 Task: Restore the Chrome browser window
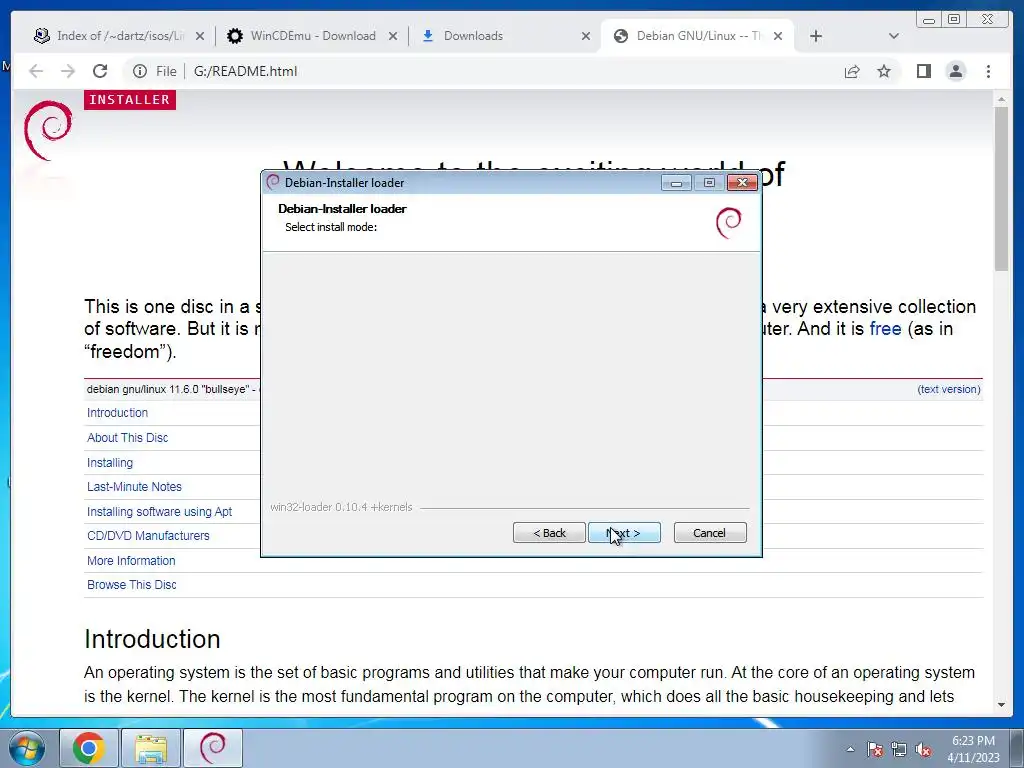(954, 20)
